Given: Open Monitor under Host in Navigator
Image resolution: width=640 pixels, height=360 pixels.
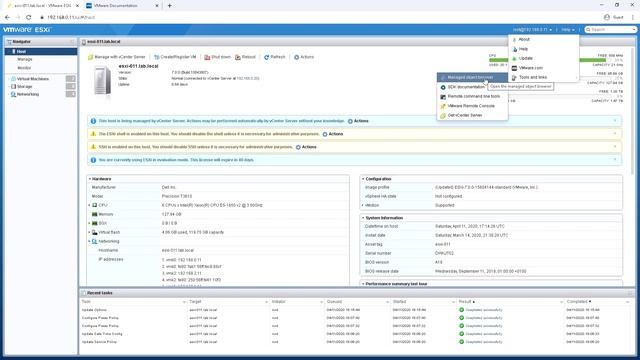Looking at the screenshot, I should pyautogui.click(x=24, y=68).
